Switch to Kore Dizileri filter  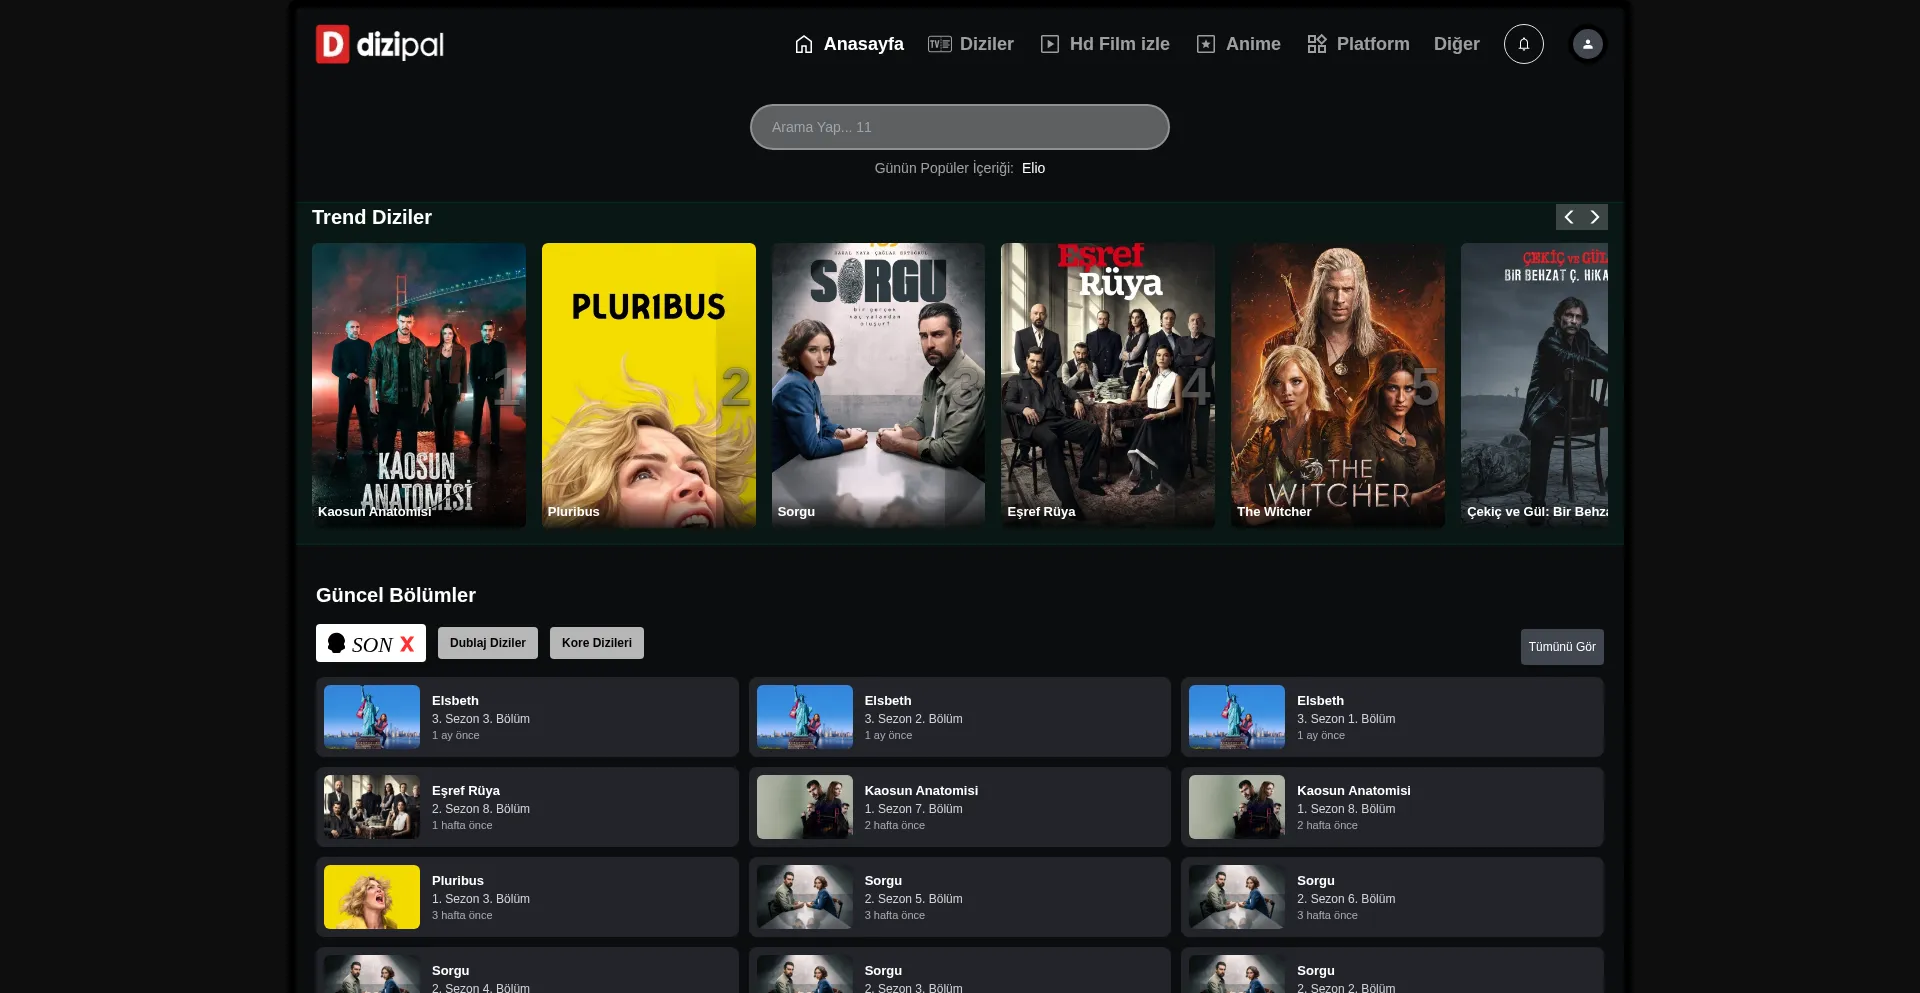click(x=597, y=643)
